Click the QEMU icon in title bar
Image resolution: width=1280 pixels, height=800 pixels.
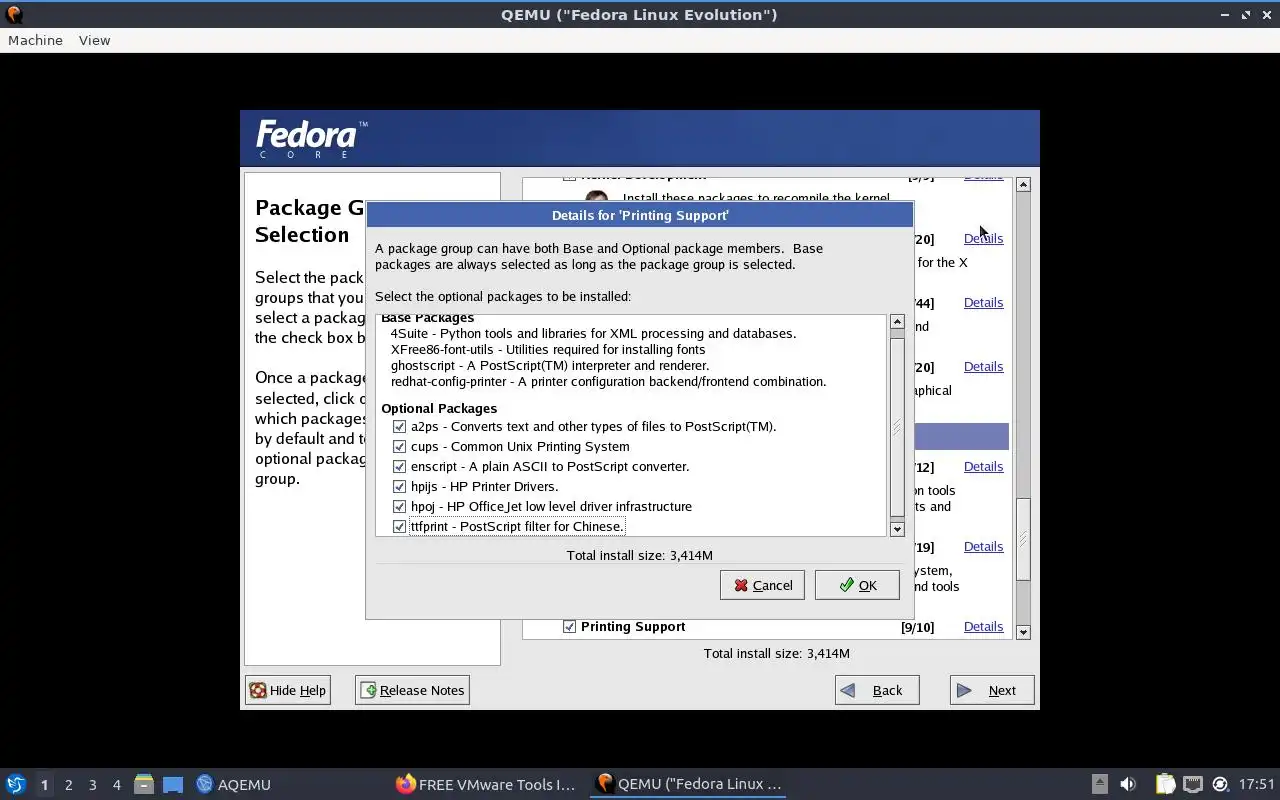(x=13, y=14)
